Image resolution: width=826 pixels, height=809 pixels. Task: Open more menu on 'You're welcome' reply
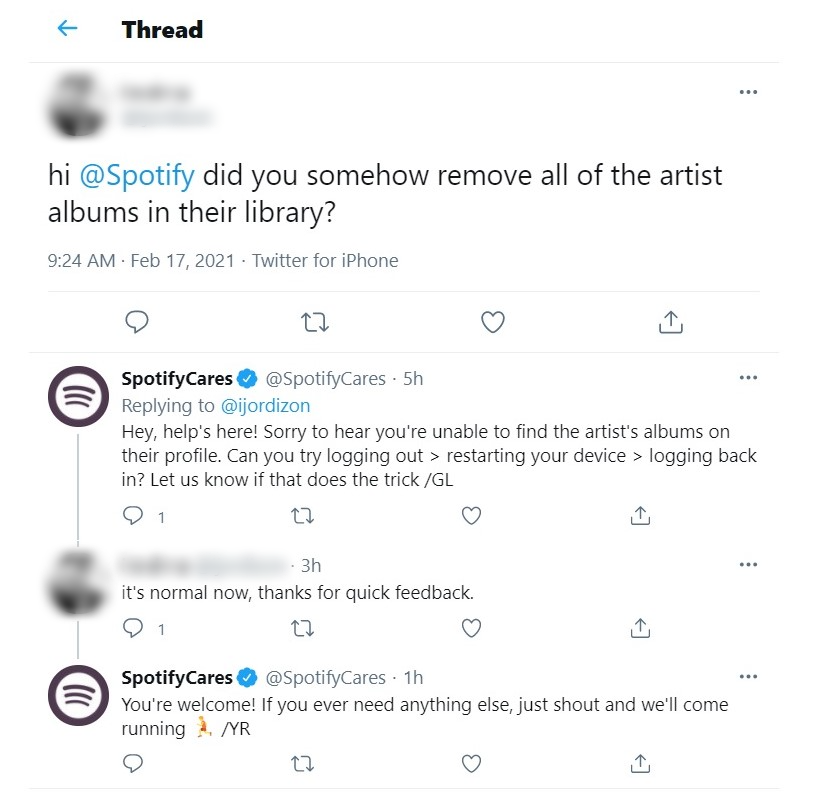click(747, 677)
